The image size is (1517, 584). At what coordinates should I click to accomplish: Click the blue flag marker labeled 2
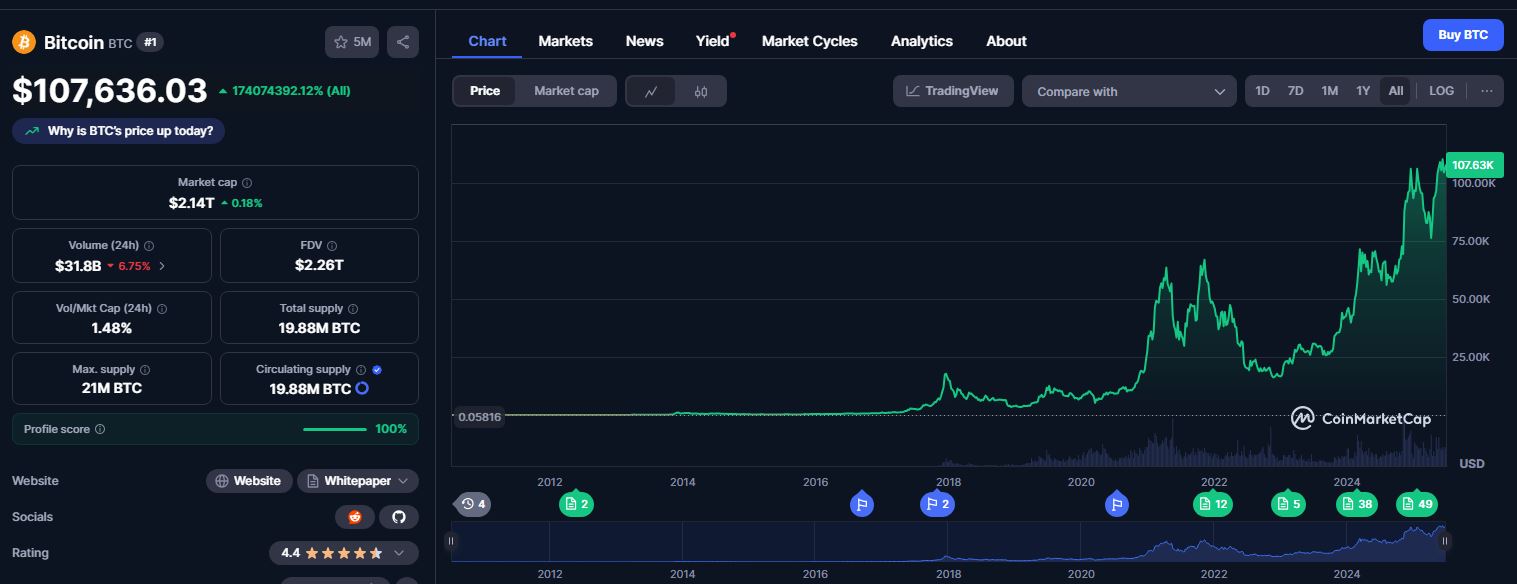[x=937, y=504]
